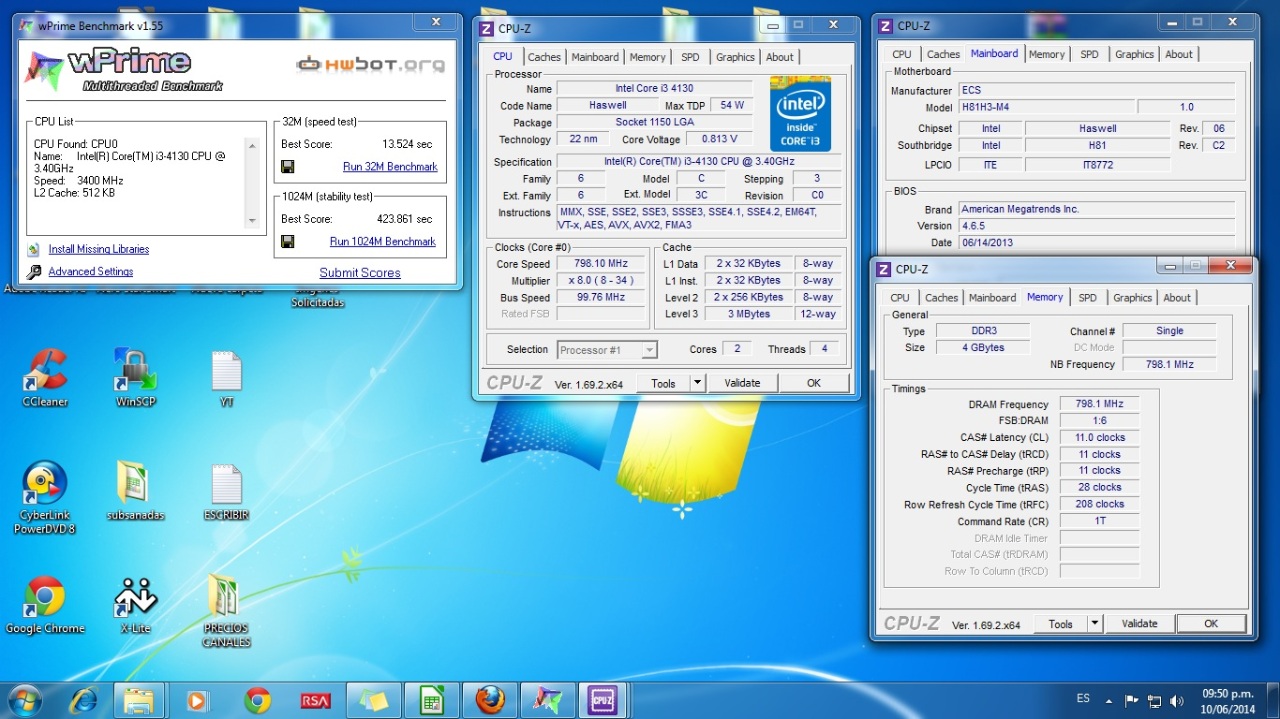Screen dimensions: 1280x719
Task: Click the Action Center flag tray icon
Action: (1132, 701)
